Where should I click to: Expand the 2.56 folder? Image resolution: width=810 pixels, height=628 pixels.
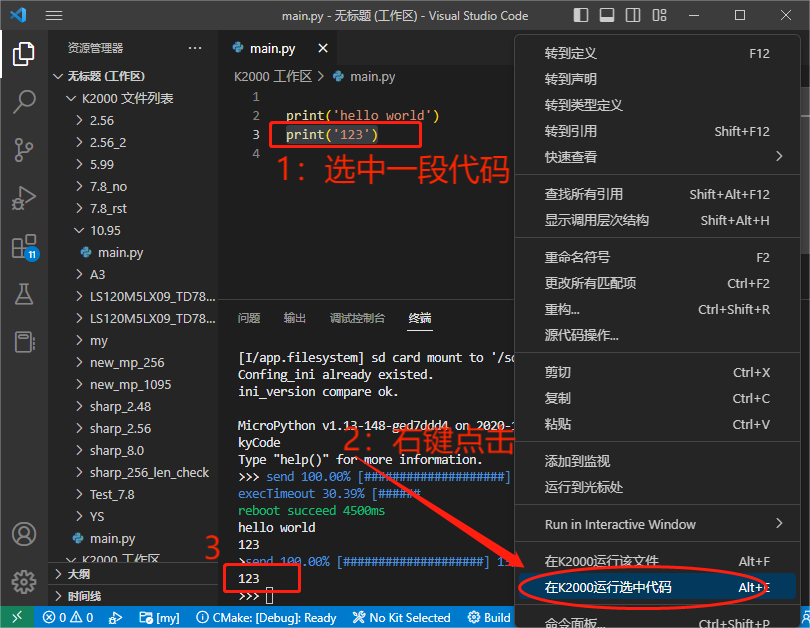(134, 120)
